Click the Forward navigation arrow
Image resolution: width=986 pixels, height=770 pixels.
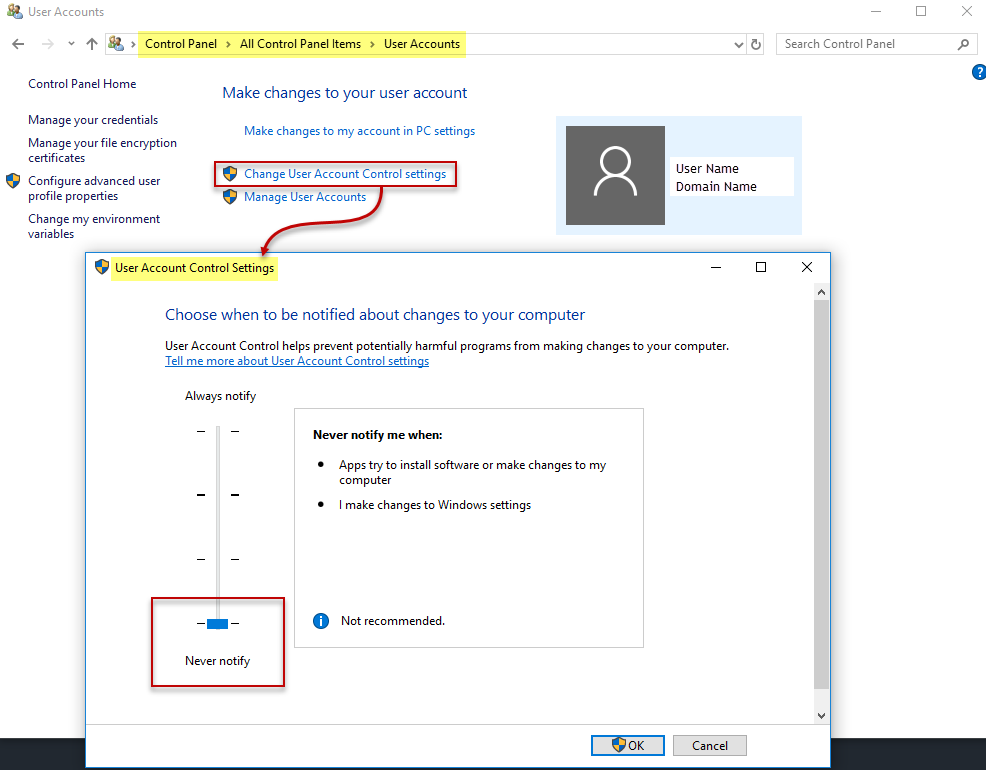[47, 44]
